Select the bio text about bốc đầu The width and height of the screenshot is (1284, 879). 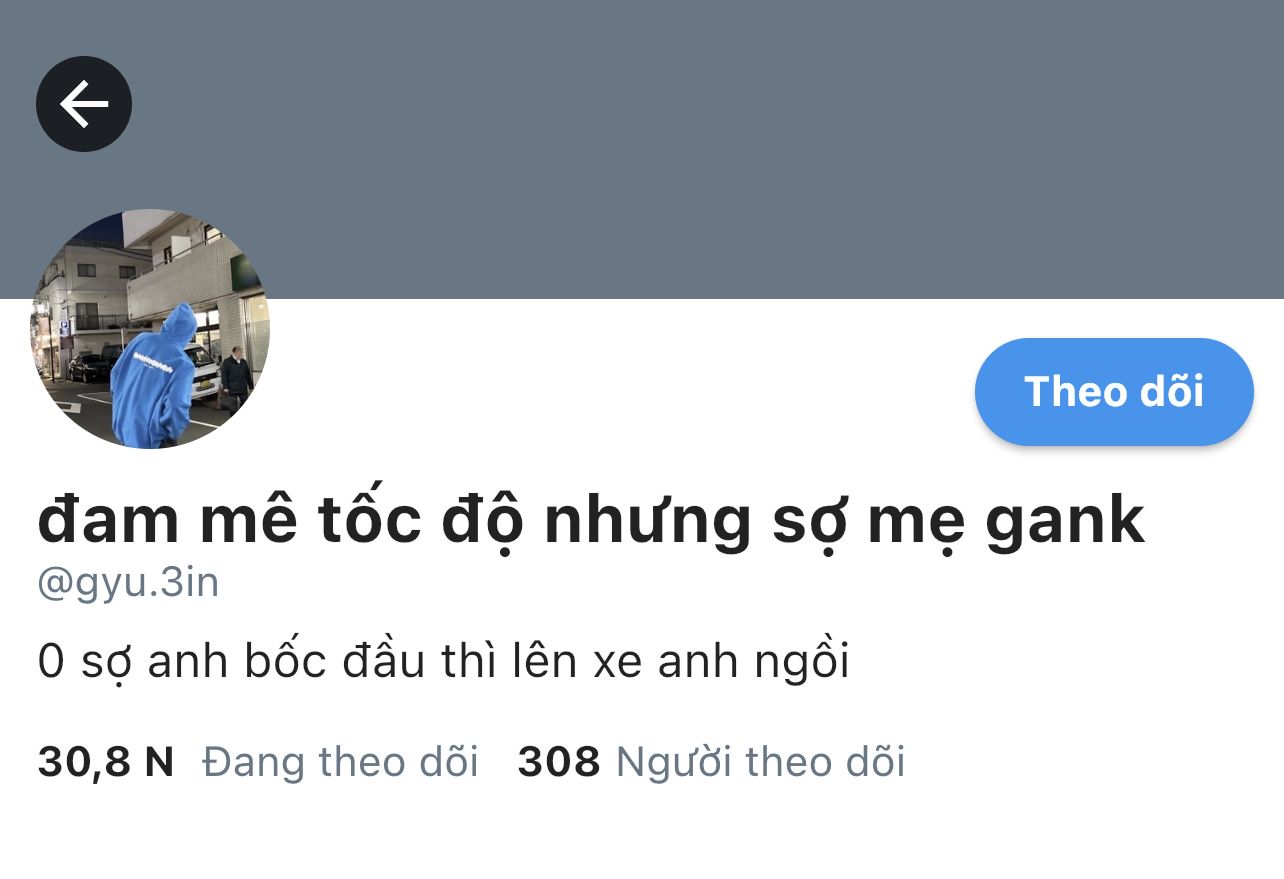(443, 661)
